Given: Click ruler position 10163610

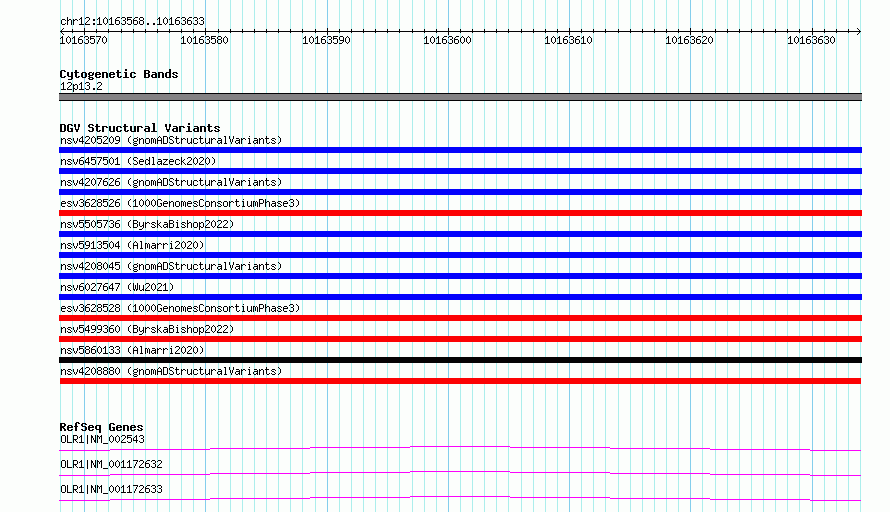Looking at the screenshot, I should pyautogui.click(x=568, y=40).
